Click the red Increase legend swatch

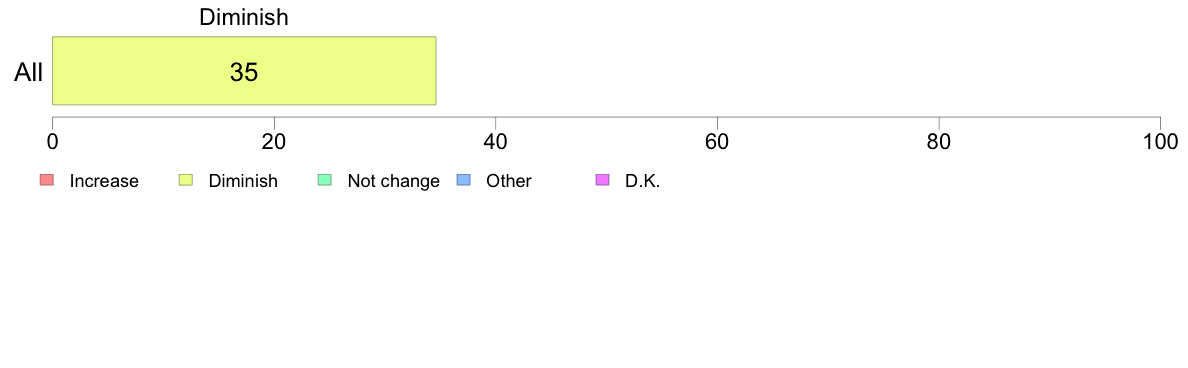[x=46, y=180]
